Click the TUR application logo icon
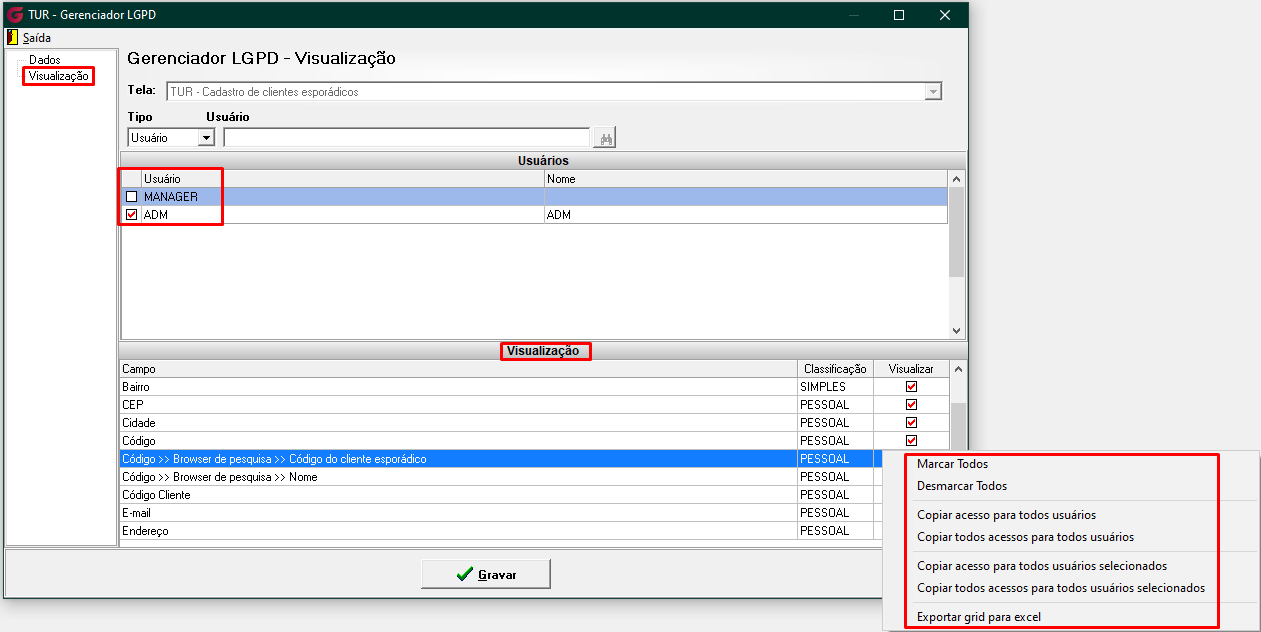1261x632 pixels. click(x=15, y=15)
